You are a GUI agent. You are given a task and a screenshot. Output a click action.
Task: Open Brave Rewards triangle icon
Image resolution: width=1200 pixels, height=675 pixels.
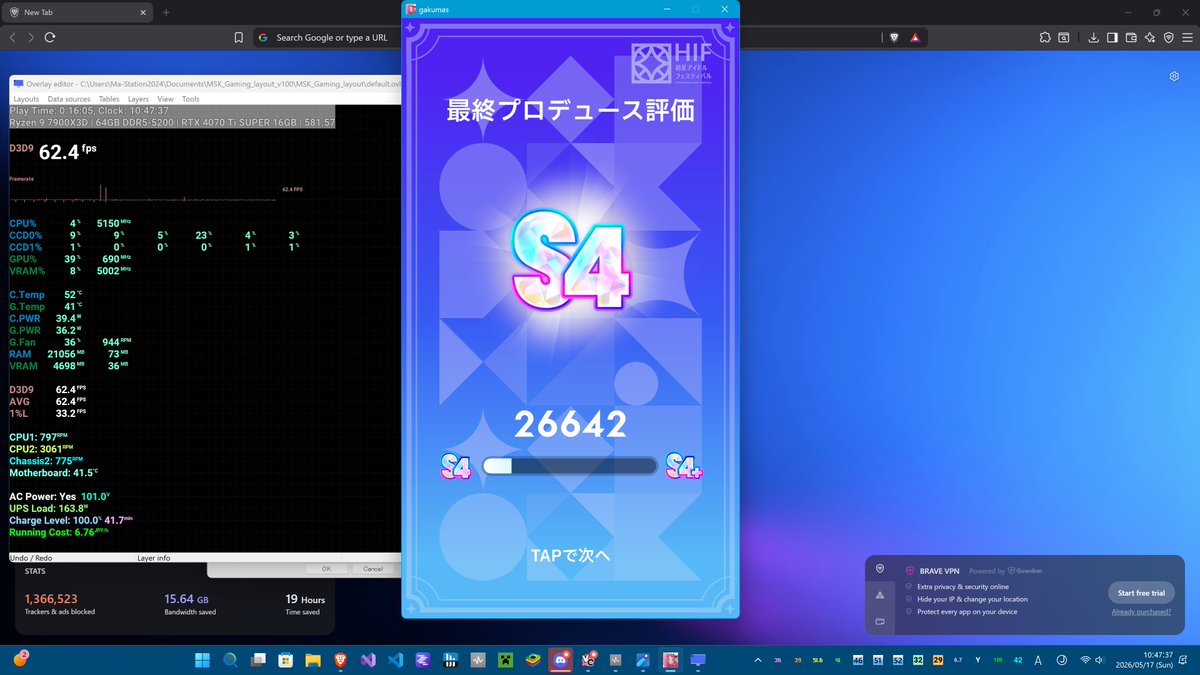pyautogui.click(x=914, y=37)
